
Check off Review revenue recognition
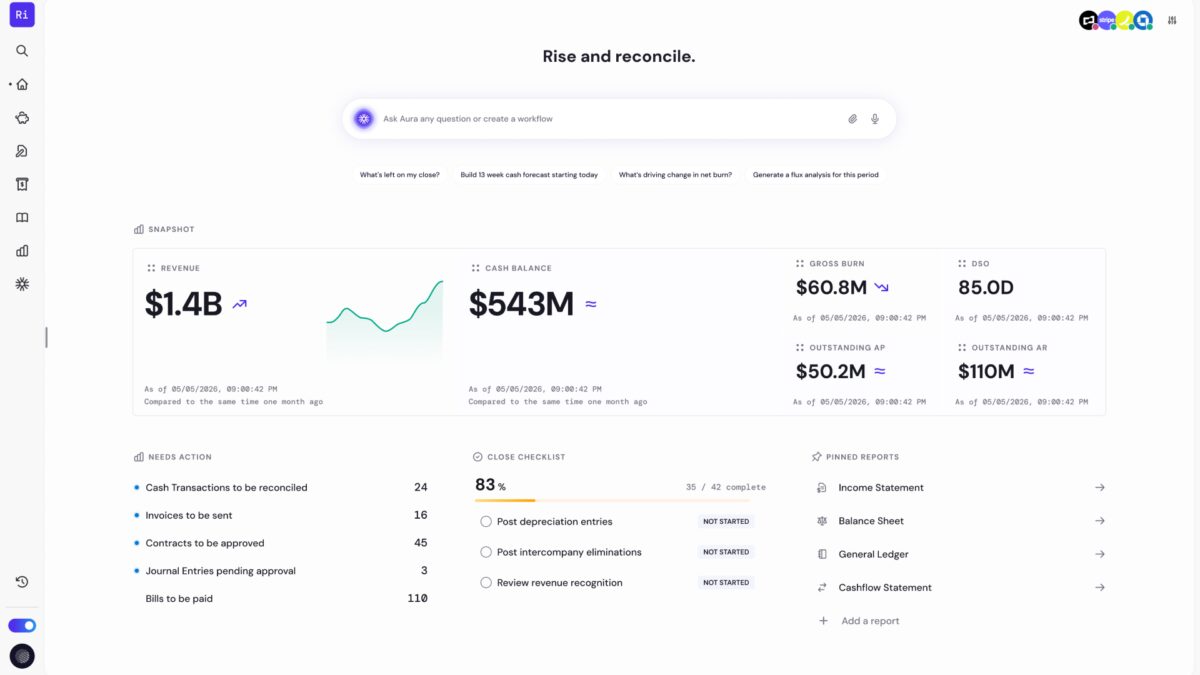click(x=486, y=582)
